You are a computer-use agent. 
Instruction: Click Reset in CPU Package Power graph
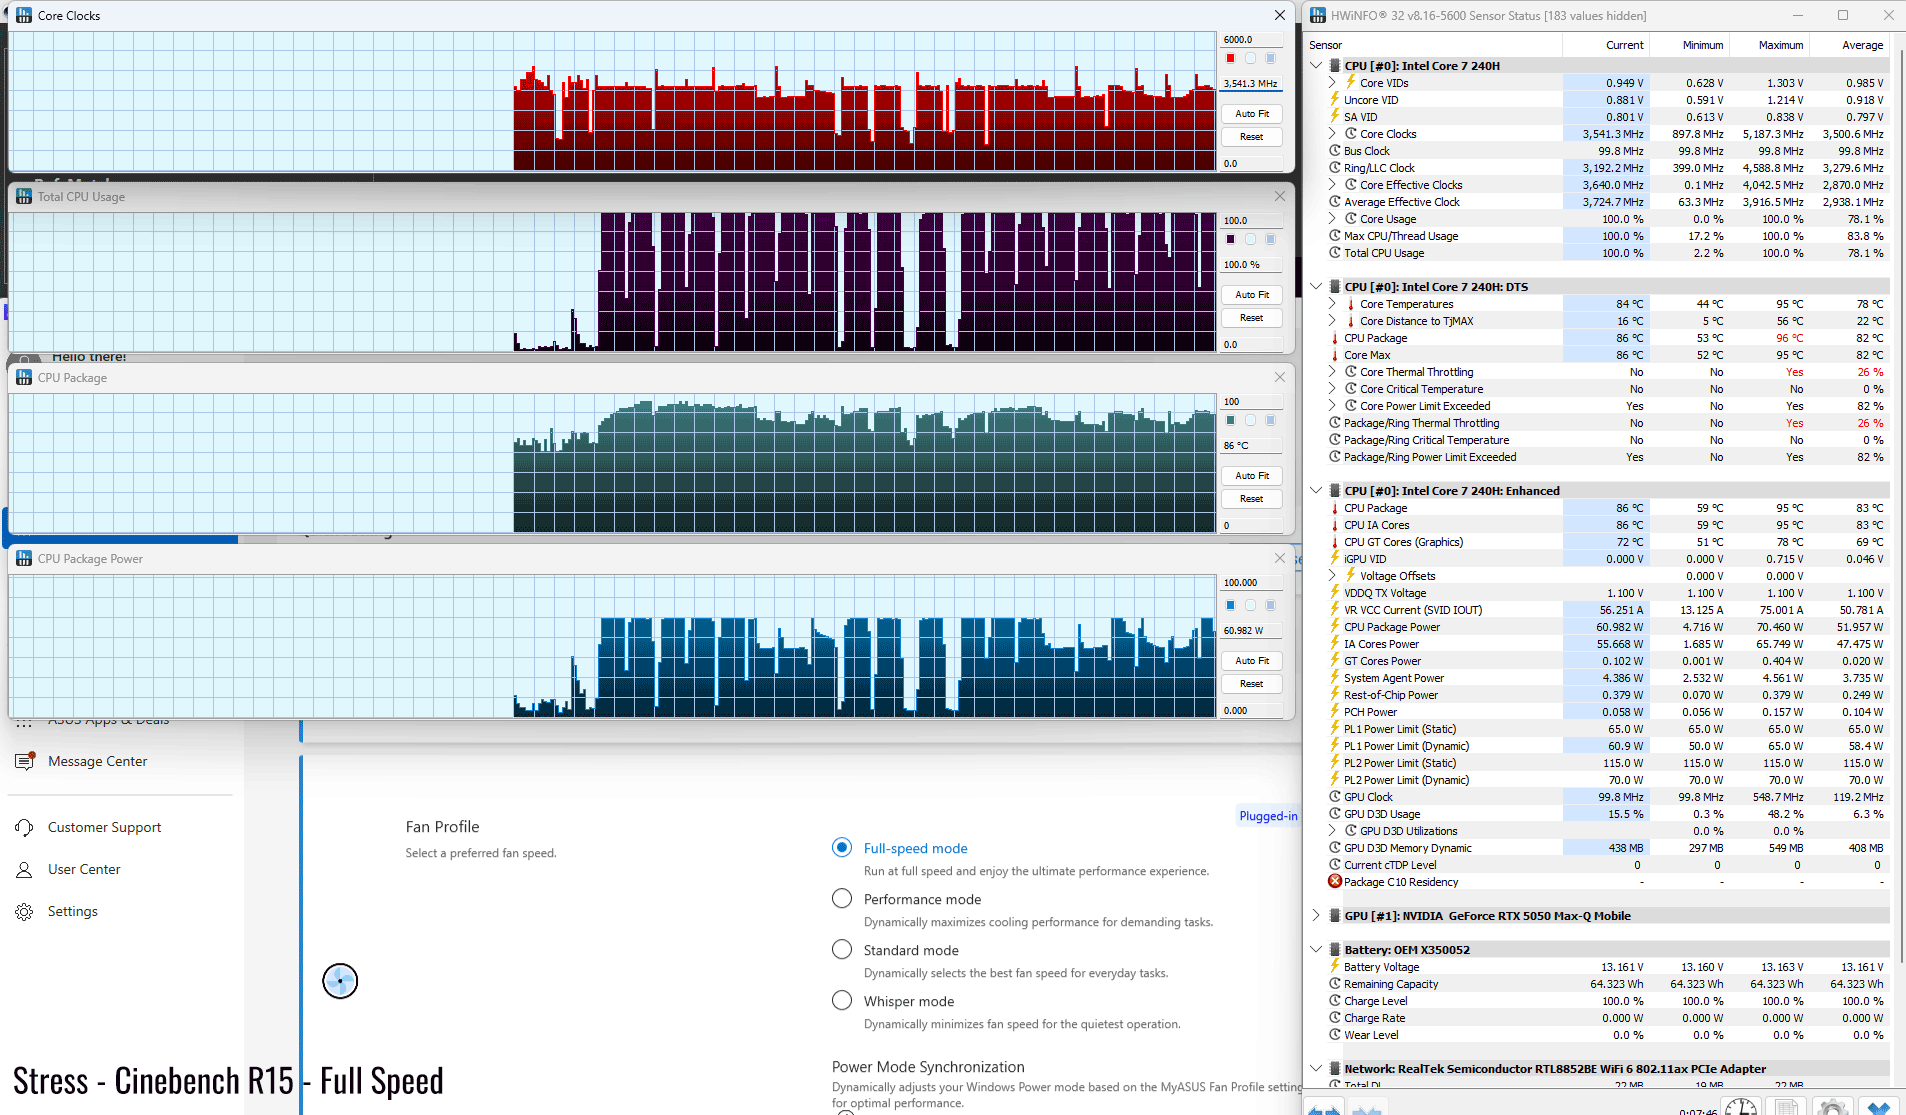[x=1252, y=684]
